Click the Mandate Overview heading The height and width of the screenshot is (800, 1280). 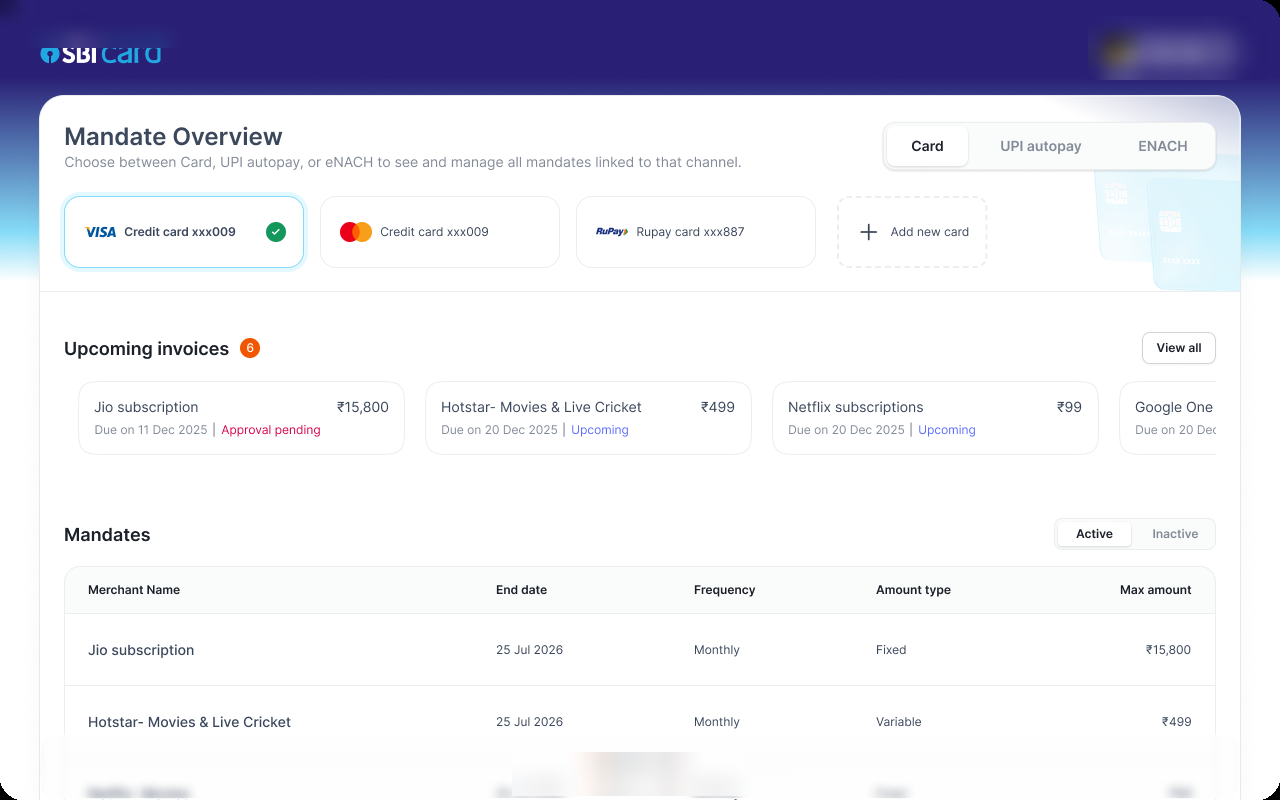tap(174, 137)
